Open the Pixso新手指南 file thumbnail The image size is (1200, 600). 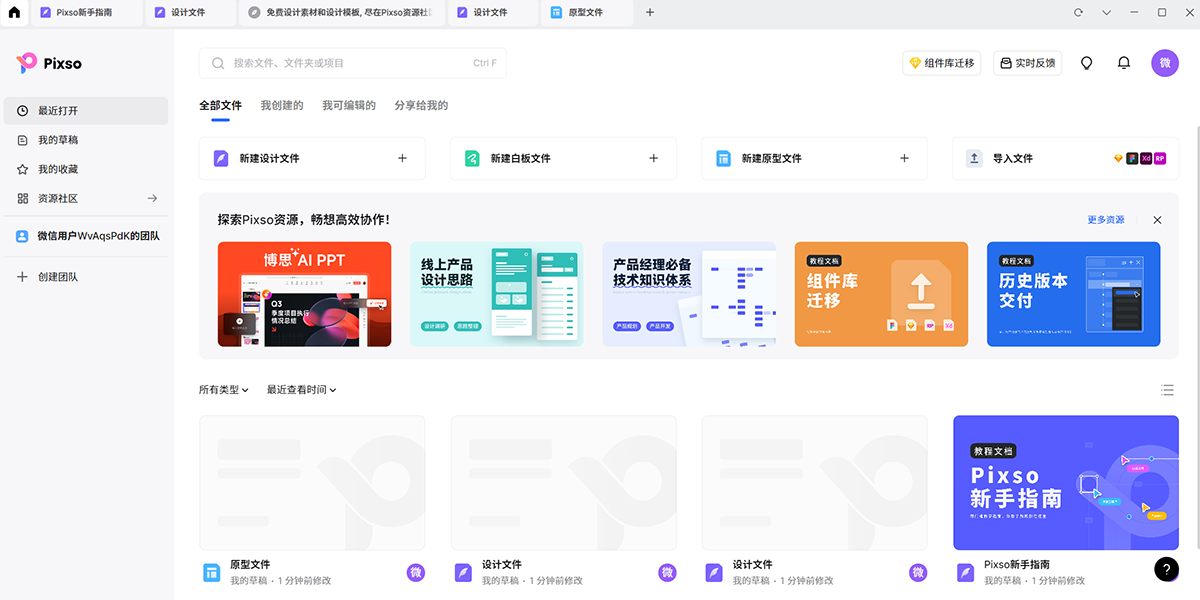point(1066,483)
